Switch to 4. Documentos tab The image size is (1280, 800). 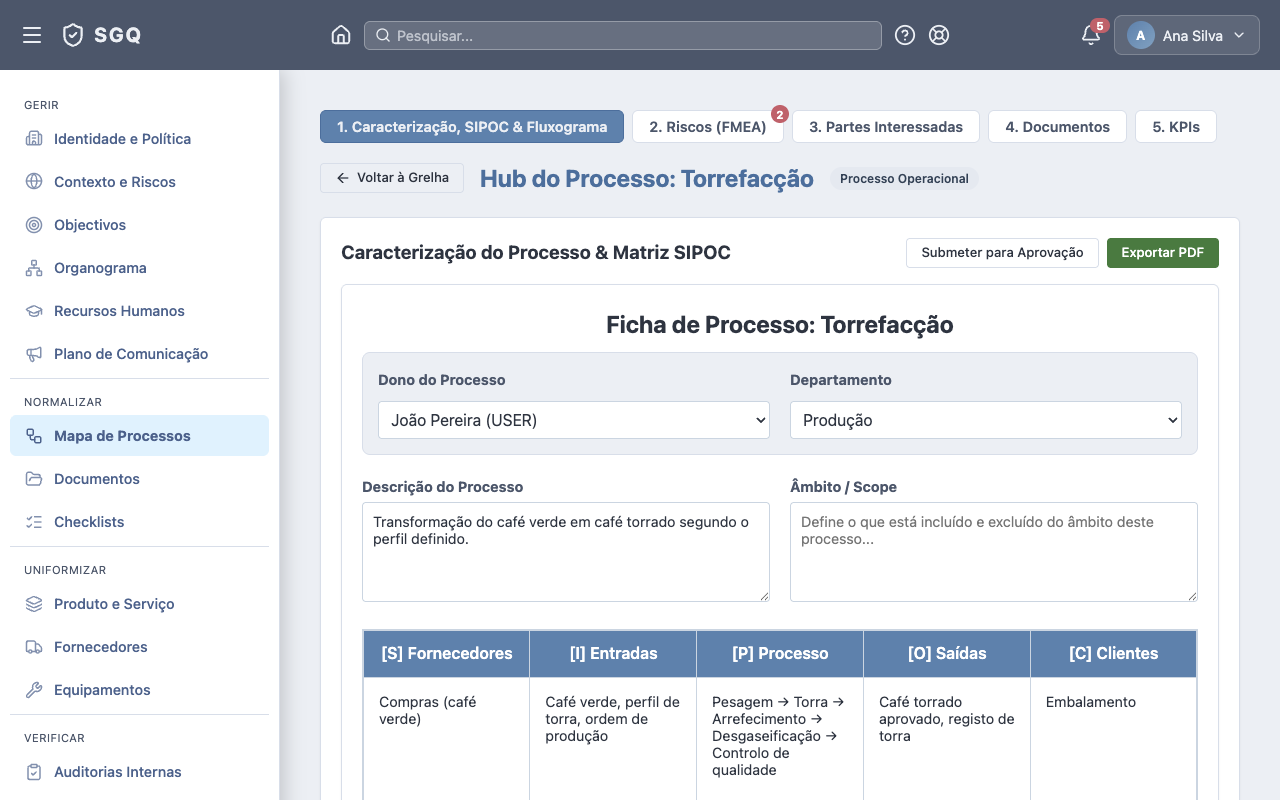1058,127
